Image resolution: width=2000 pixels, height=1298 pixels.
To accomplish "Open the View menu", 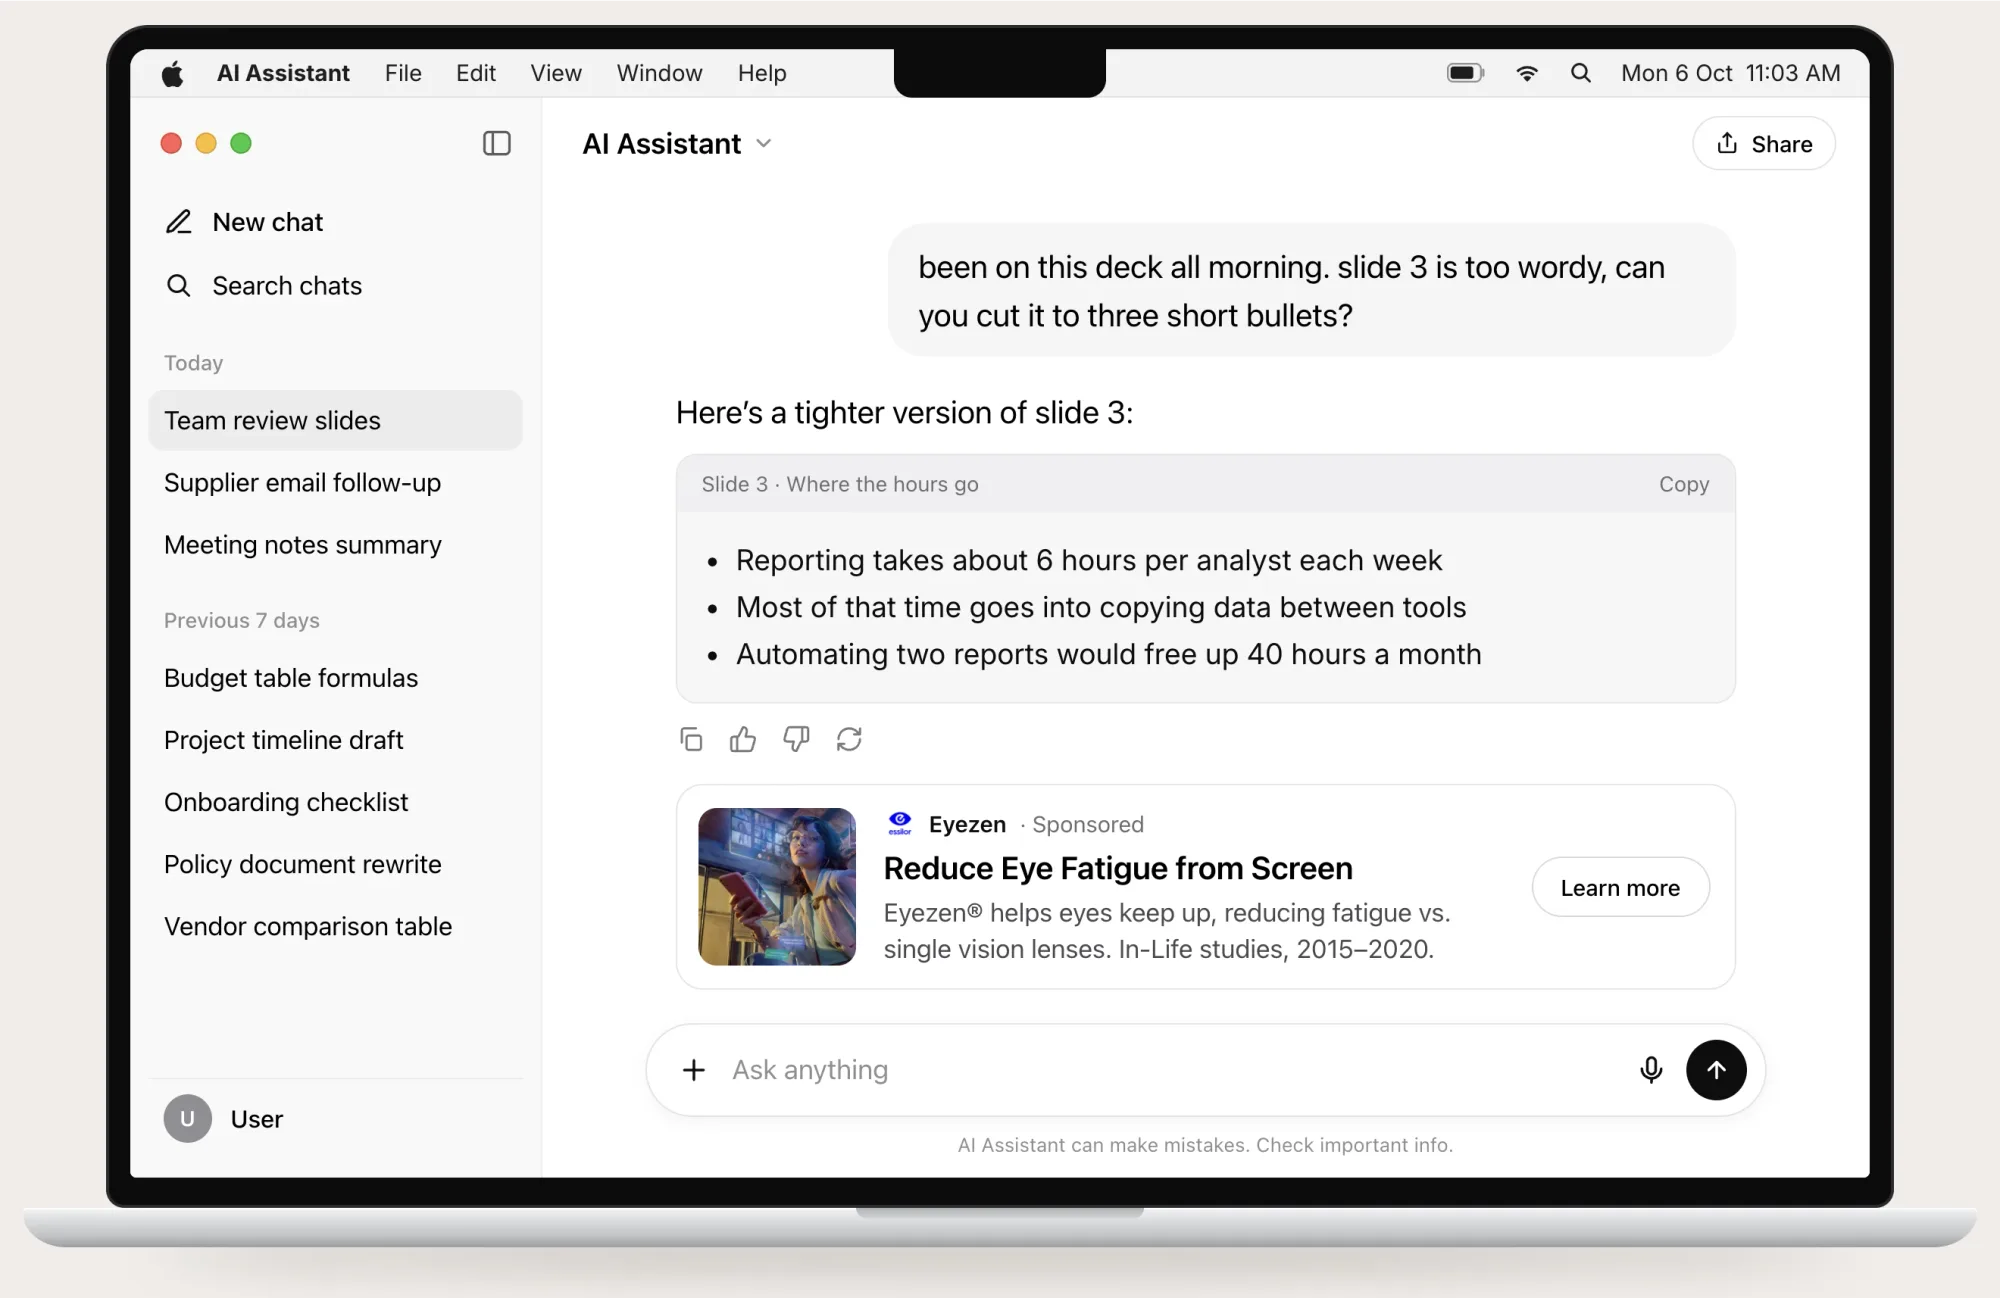I will point(556,73).
